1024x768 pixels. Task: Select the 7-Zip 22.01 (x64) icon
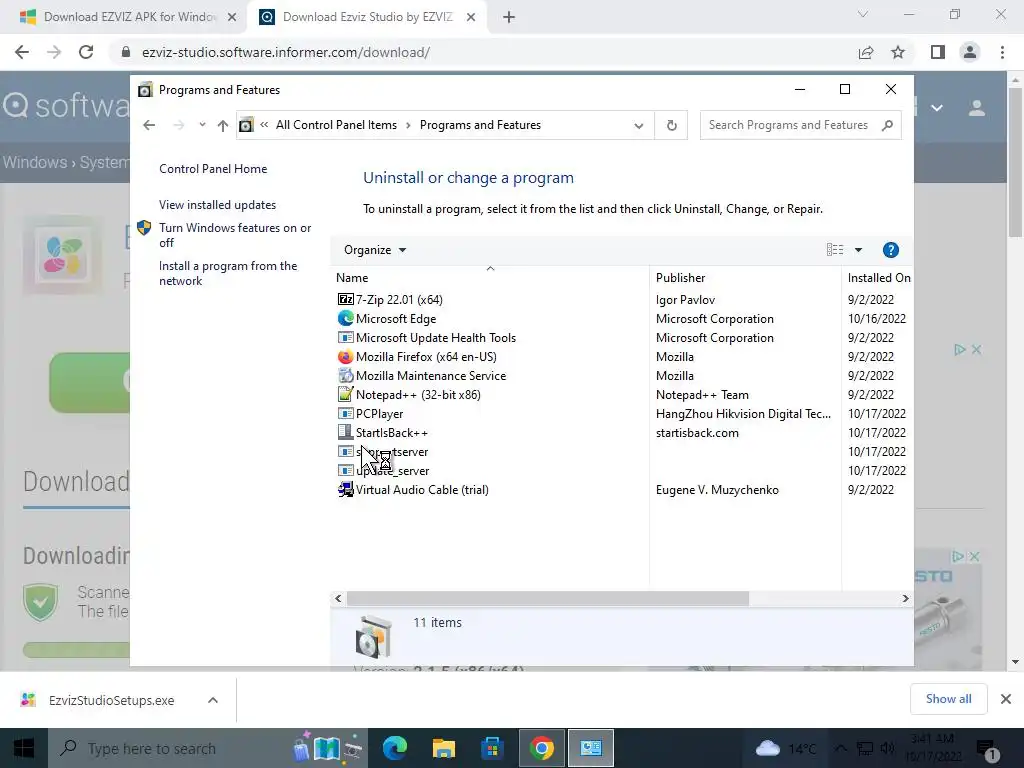pyautogui.click(x=345, y=299)
